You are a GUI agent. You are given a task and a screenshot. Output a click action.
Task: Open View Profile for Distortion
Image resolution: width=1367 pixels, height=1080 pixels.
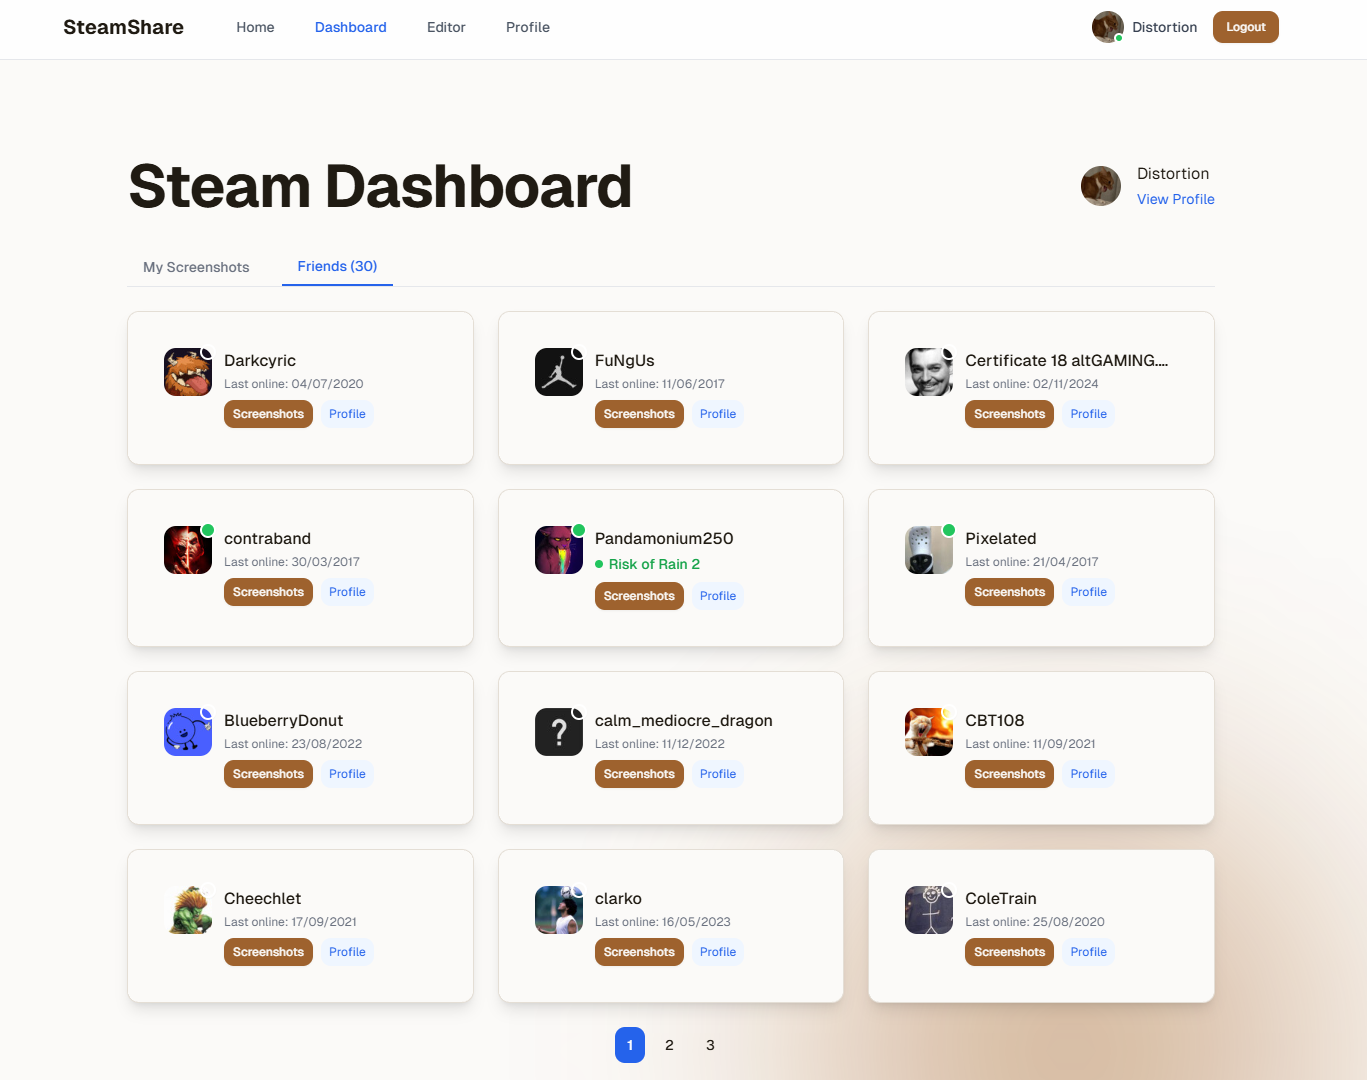pyautogui.click(x=1175, y=199)
